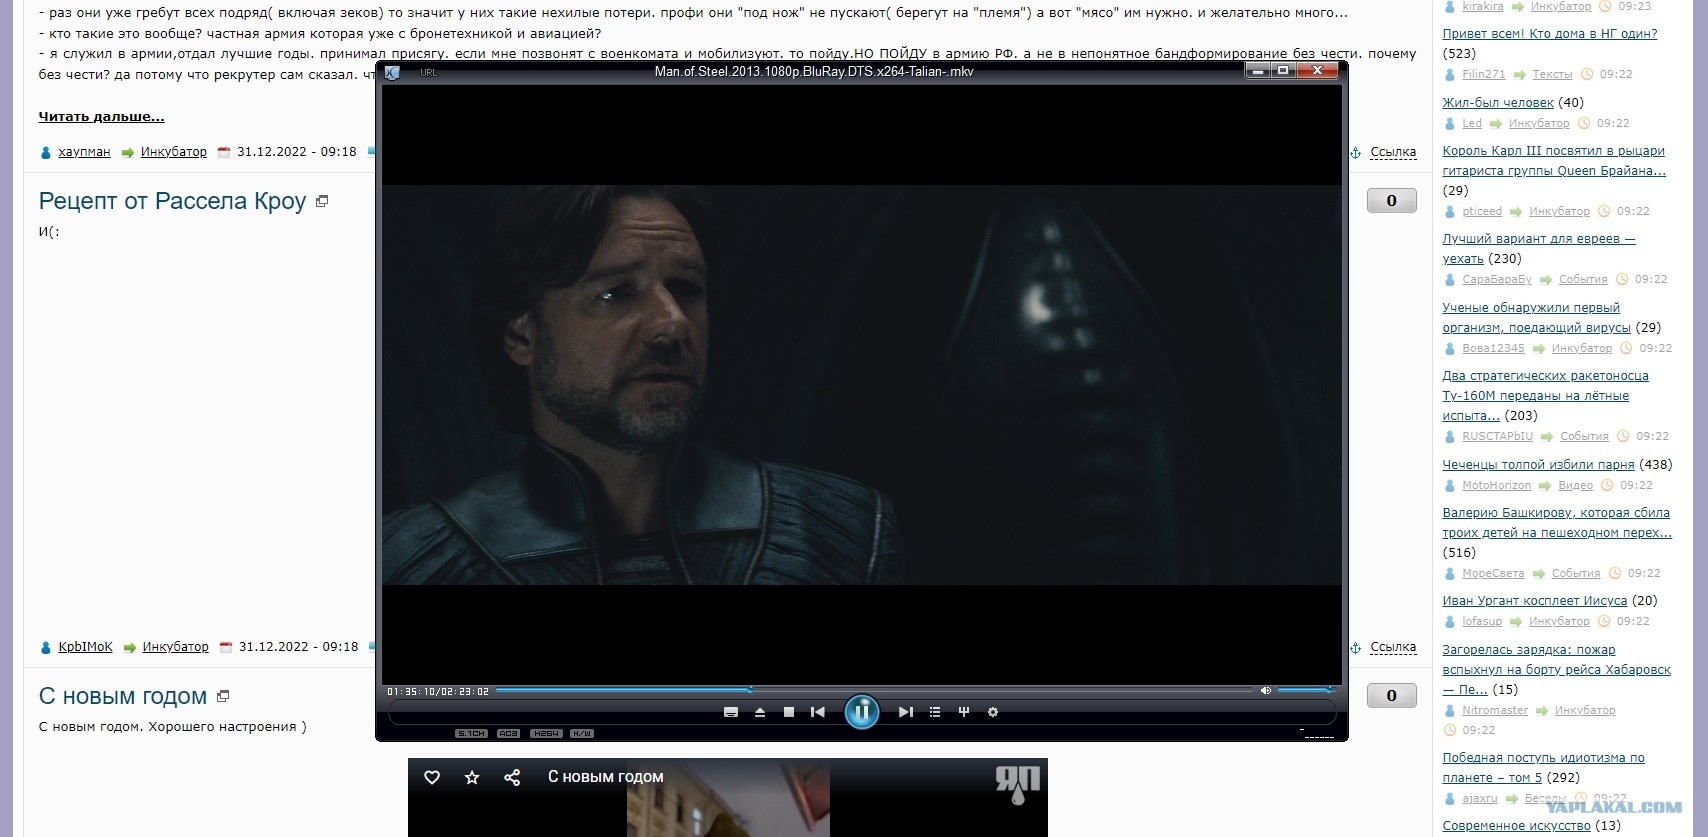Open sidebar user 'Nitromaster' profile
1708x837 pixels.
[1495, 710]
